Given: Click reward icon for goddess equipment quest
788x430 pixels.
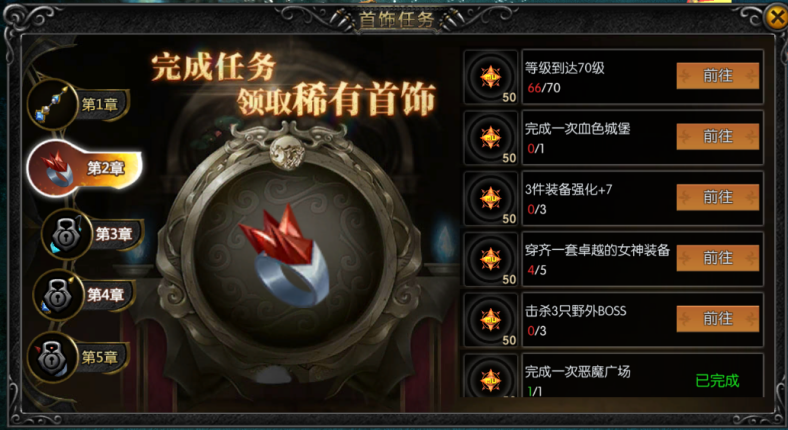Looking at the screenshot, I should [490, 259].
